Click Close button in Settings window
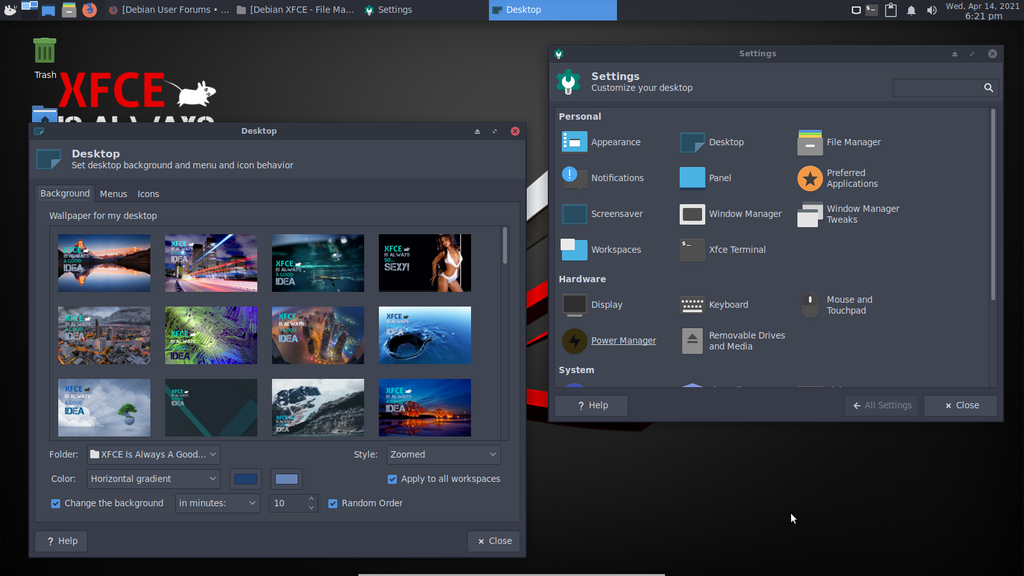Screen dimensions: 1024x576 point(961,406)
